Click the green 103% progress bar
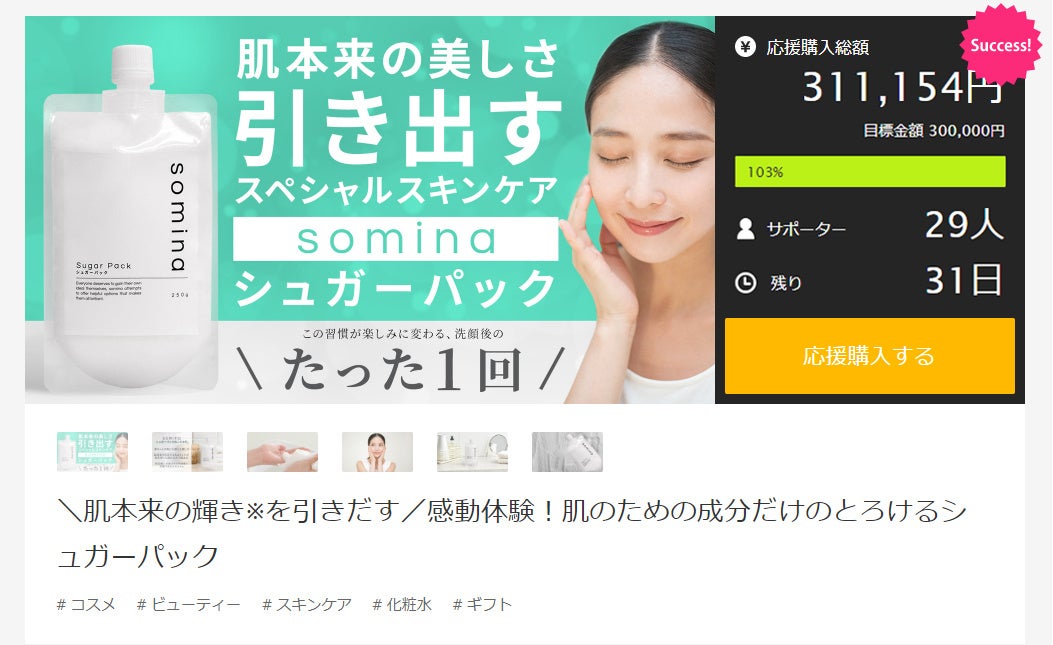This screenshot has height=645, width=1053. 870,171
